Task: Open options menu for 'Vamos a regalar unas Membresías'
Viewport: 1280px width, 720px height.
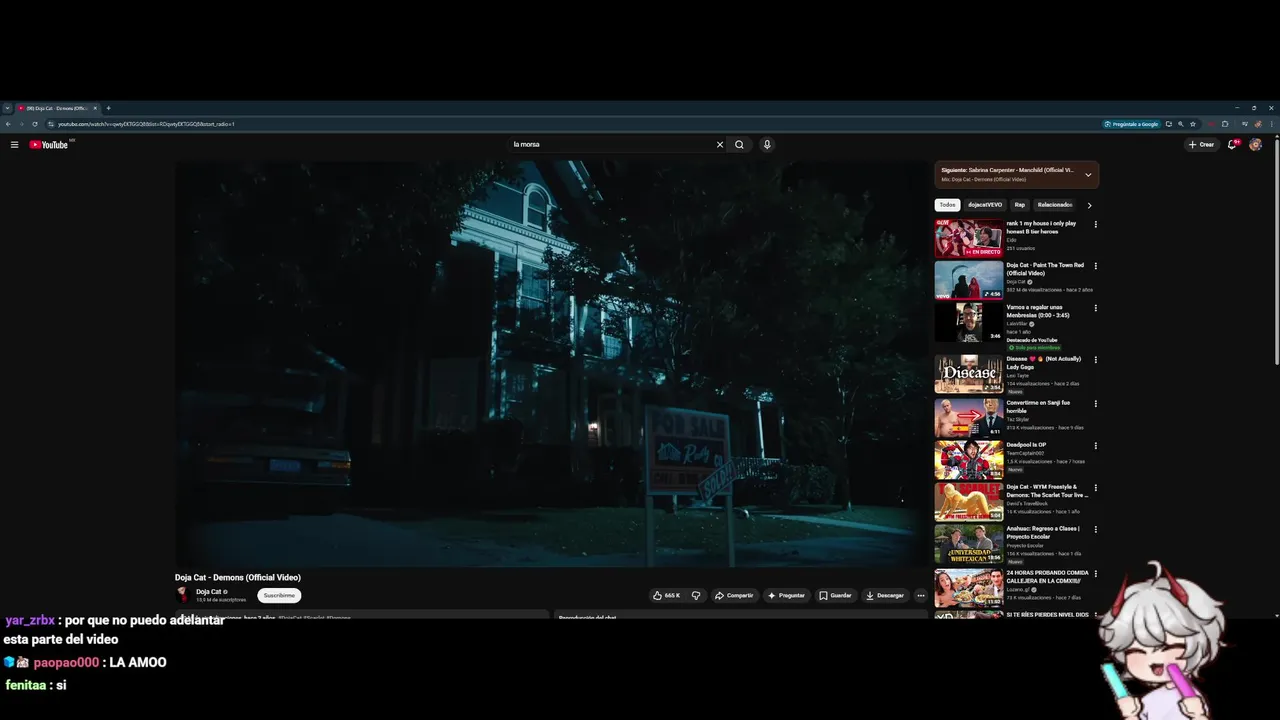Action: (x=1095, y=308)
